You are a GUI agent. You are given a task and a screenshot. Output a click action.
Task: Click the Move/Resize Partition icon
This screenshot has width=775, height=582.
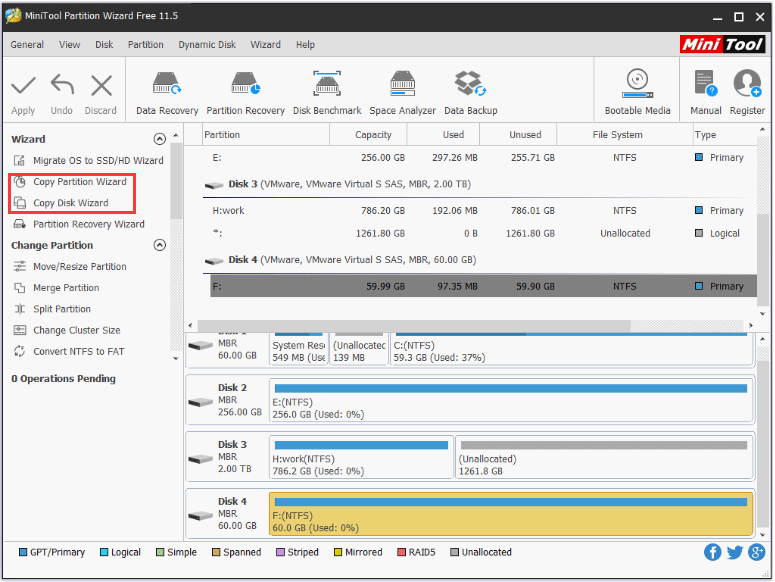19,267
